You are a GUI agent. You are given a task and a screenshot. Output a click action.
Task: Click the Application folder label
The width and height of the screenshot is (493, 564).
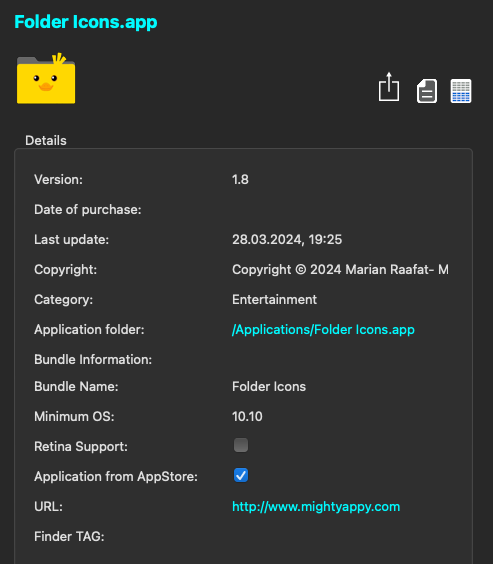(89, 329)
